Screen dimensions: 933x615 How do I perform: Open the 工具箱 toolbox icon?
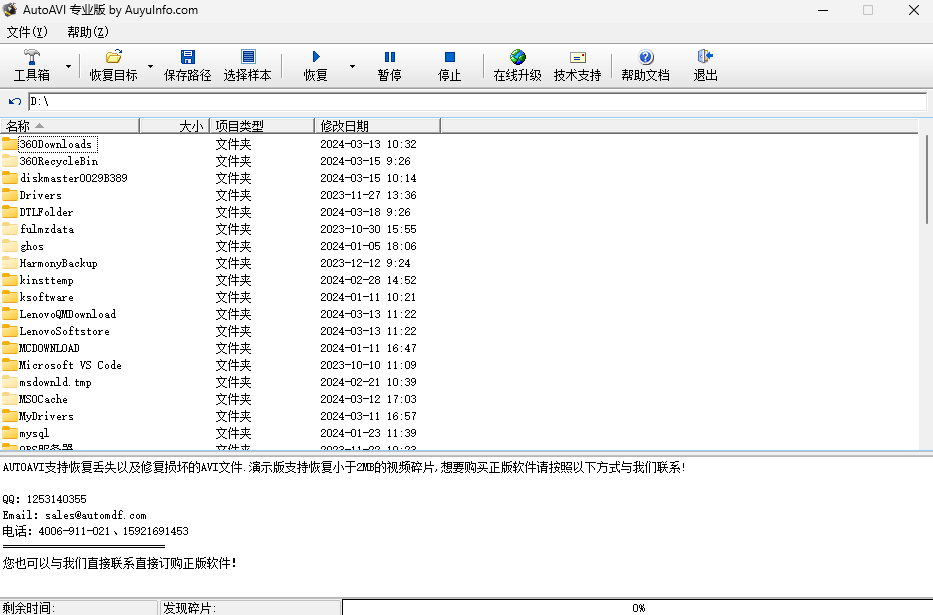pos(32,58)
